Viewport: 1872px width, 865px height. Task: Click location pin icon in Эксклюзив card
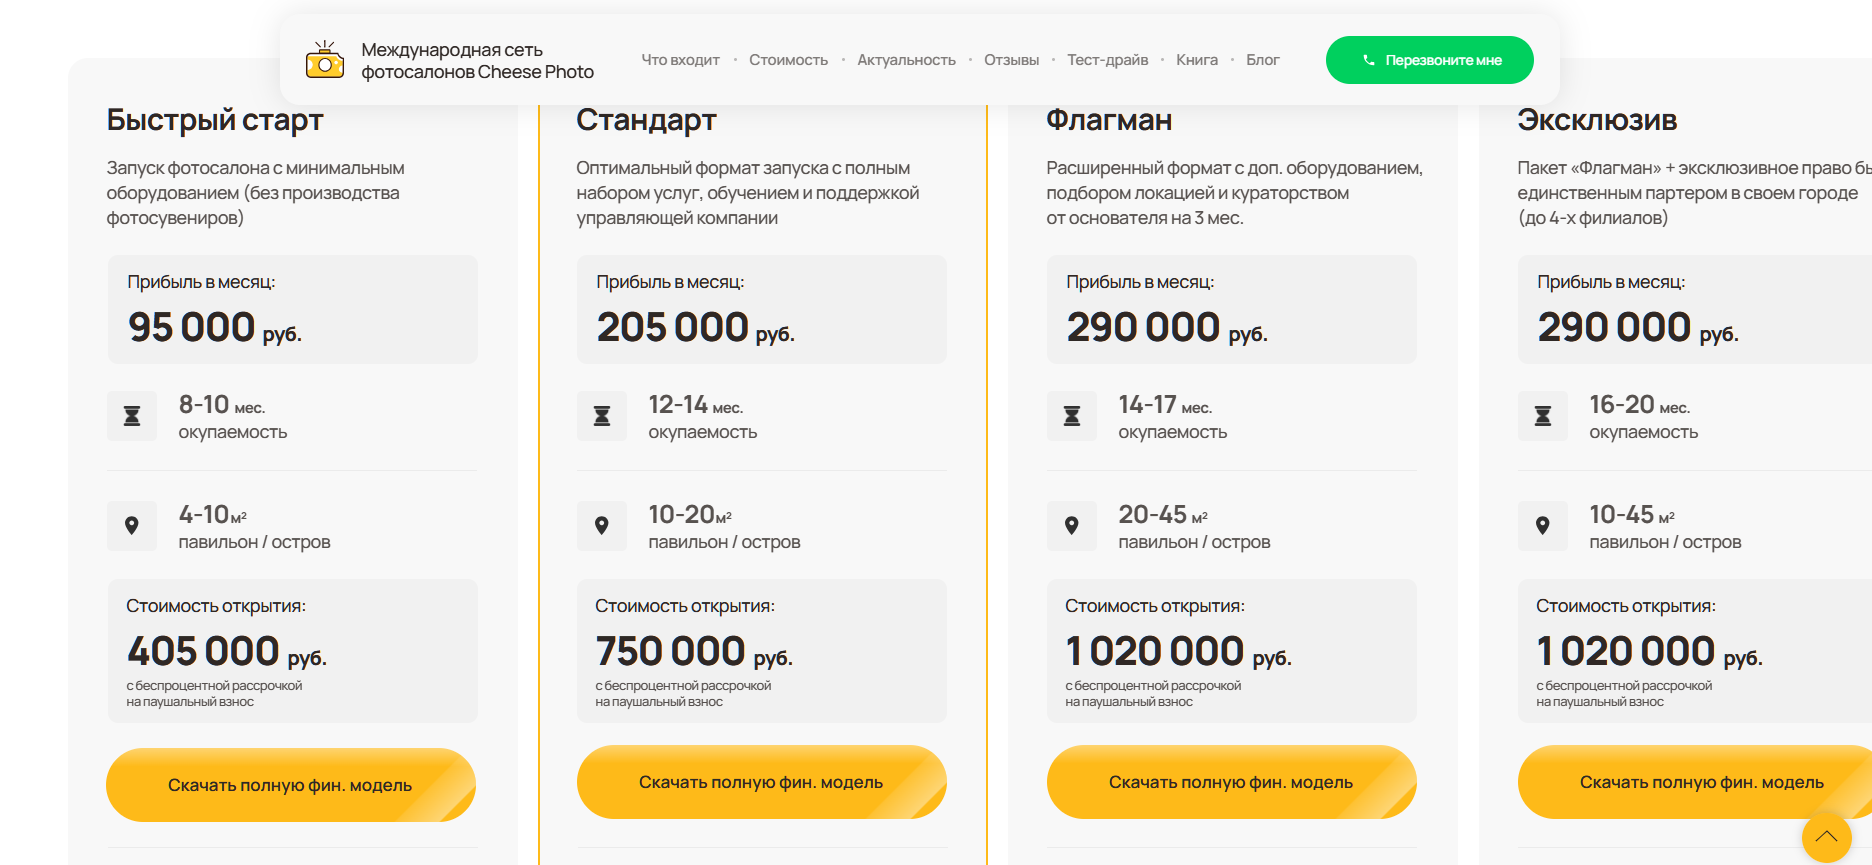tap(1543, 526)
